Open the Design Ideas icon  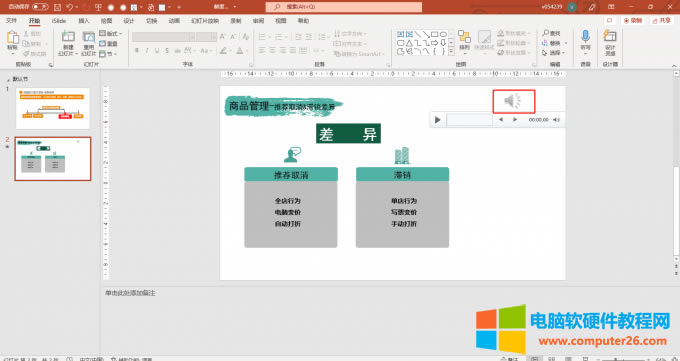pyautogui.click(x=610, y=36)
